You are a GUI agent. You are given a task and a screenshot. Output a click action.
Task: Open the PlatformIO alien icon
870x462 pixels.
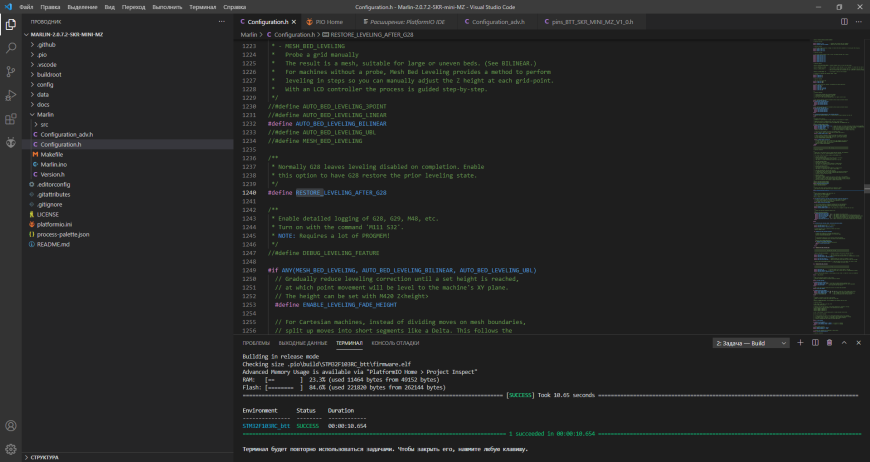[x=11, y=143]
